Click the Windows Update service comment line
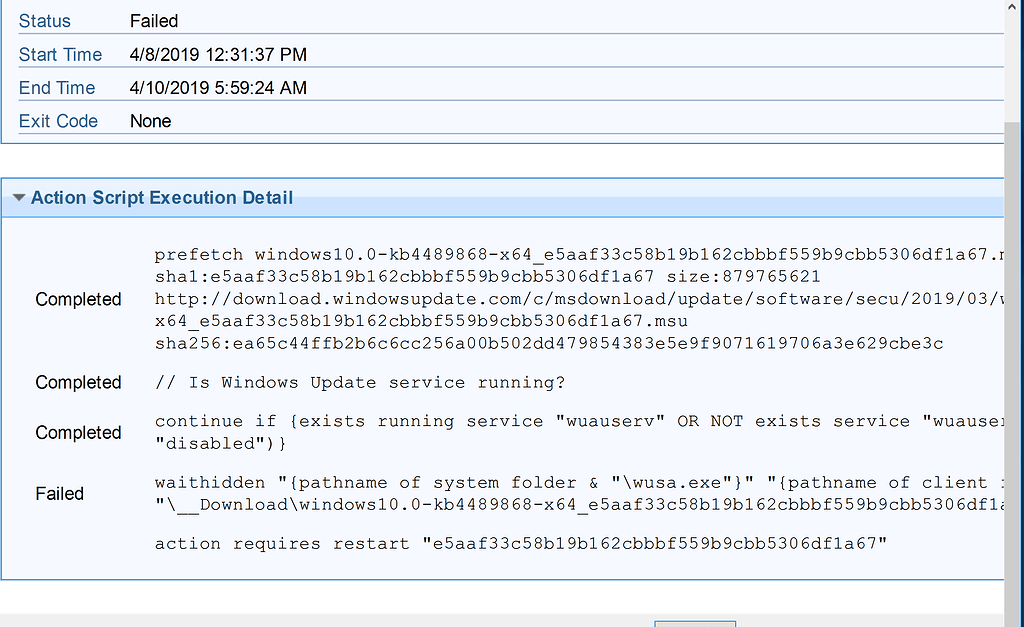 click(x=360, y=382)
